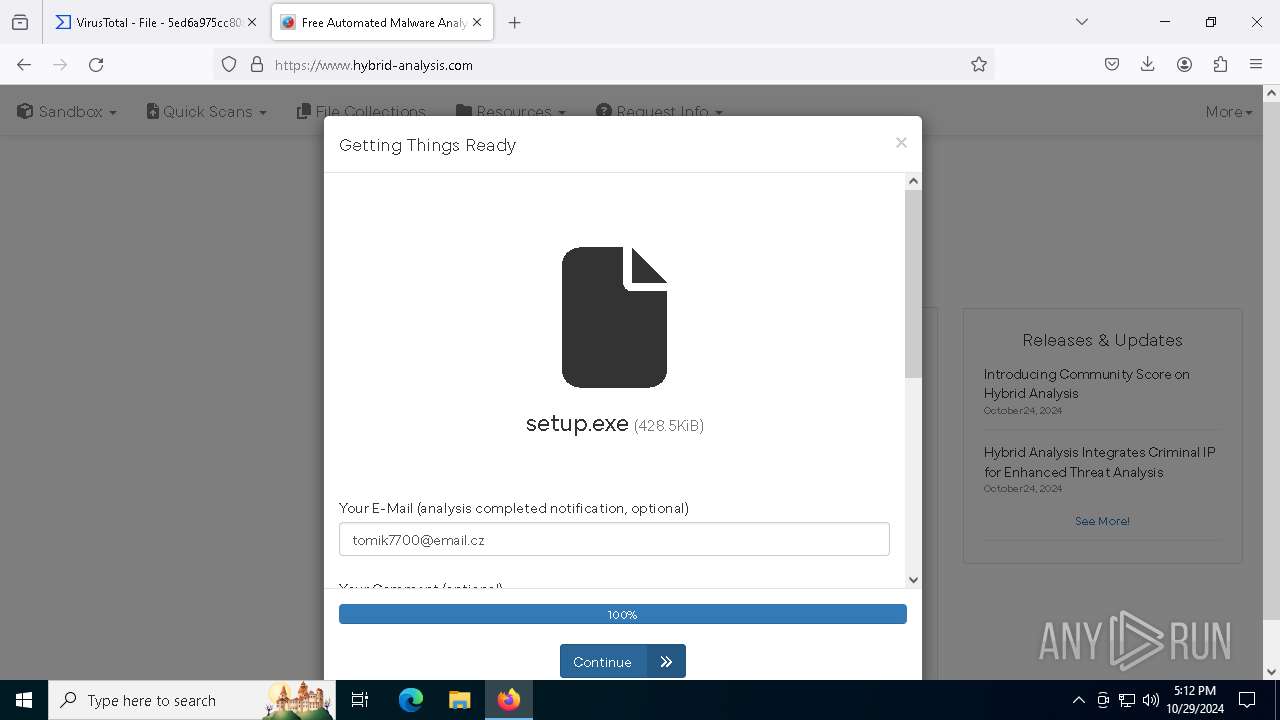Image resolution: width=1280 pixels, height=720 pixels.
Task: Open Firefox application hamburger menu
Action: point(1256,64)
